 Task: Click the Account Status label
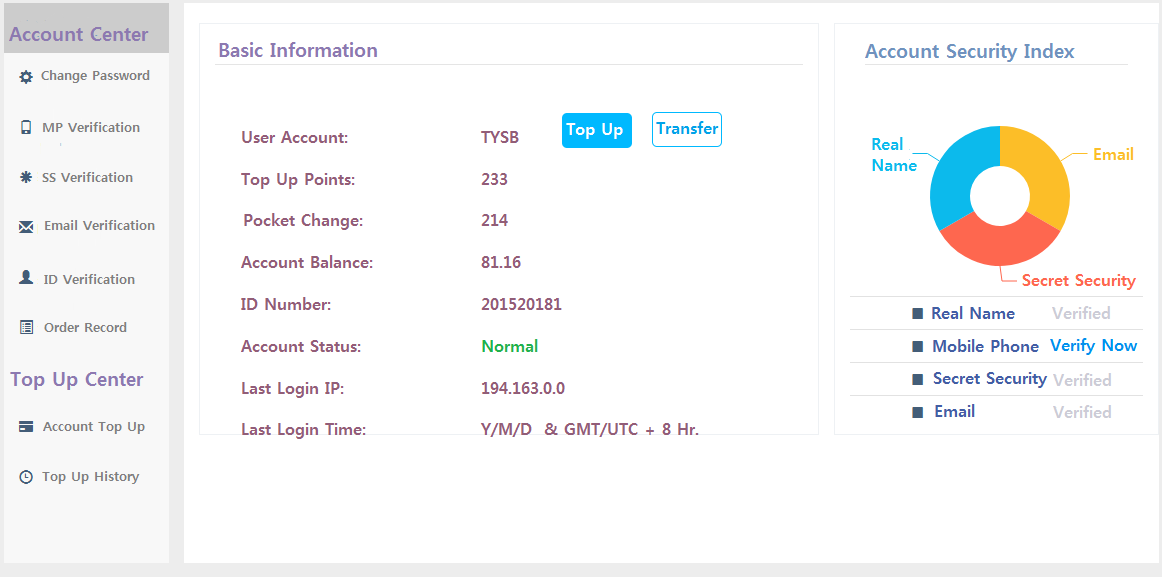pyautogui.click(x=301, y=346)
